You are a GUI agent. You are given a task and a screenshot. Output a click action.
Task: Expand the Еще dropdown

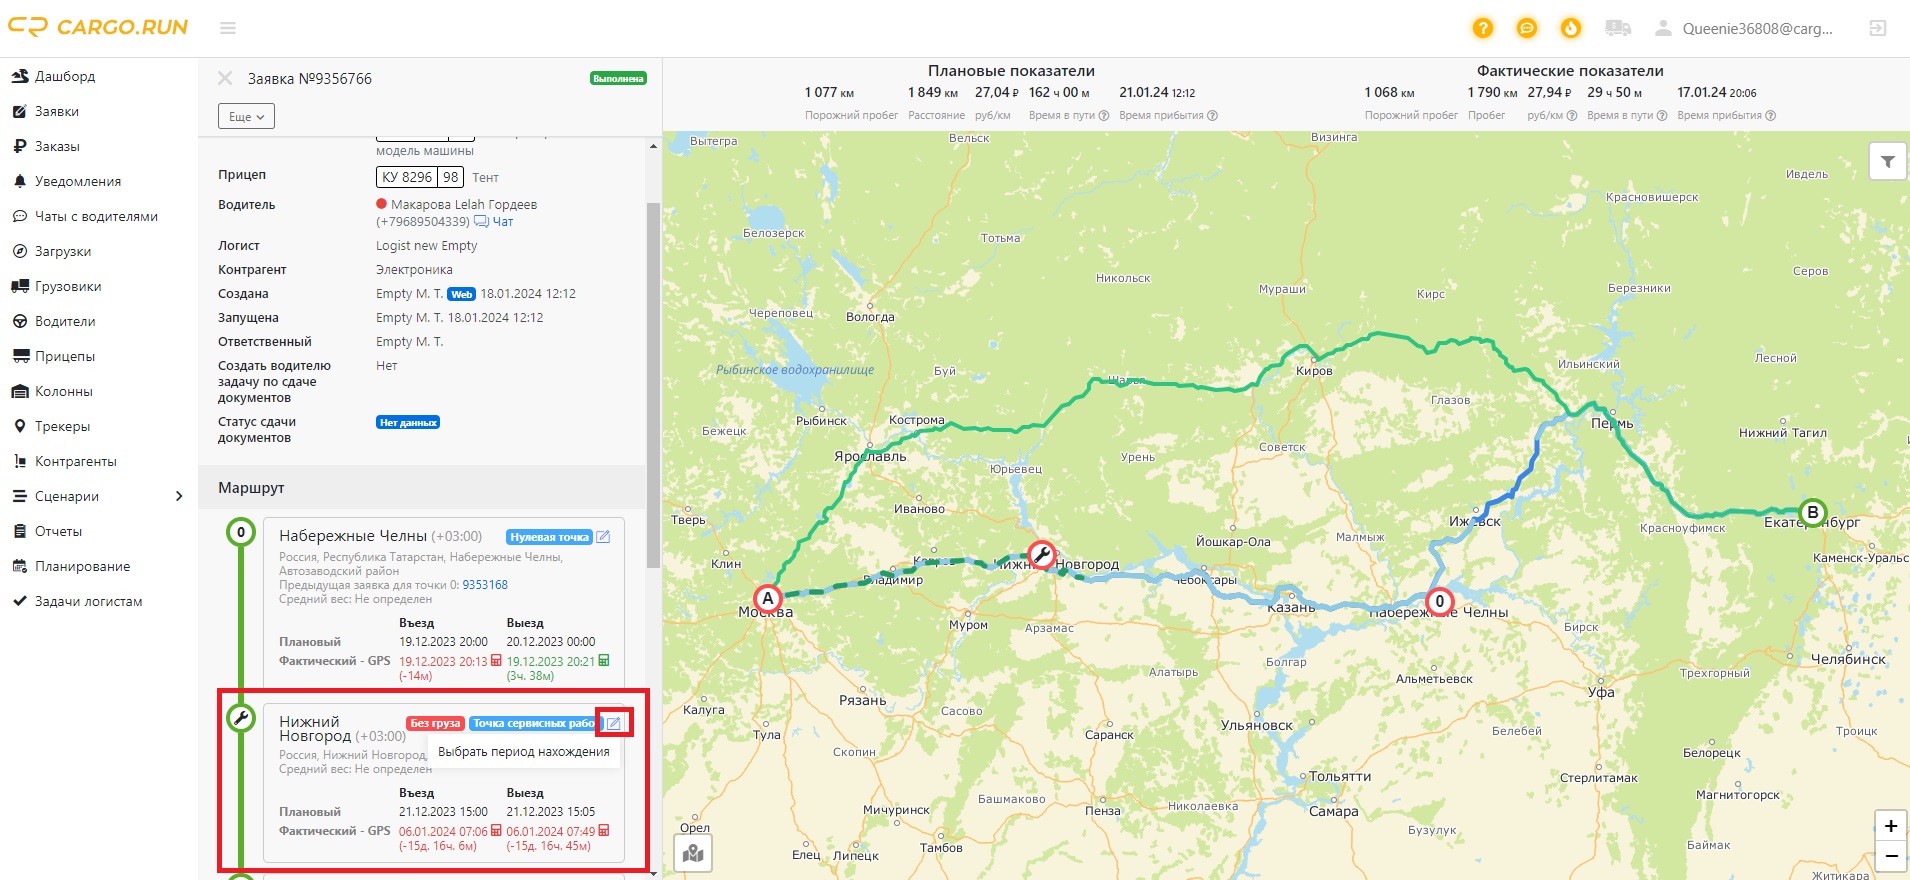click(x=246, y=117)
